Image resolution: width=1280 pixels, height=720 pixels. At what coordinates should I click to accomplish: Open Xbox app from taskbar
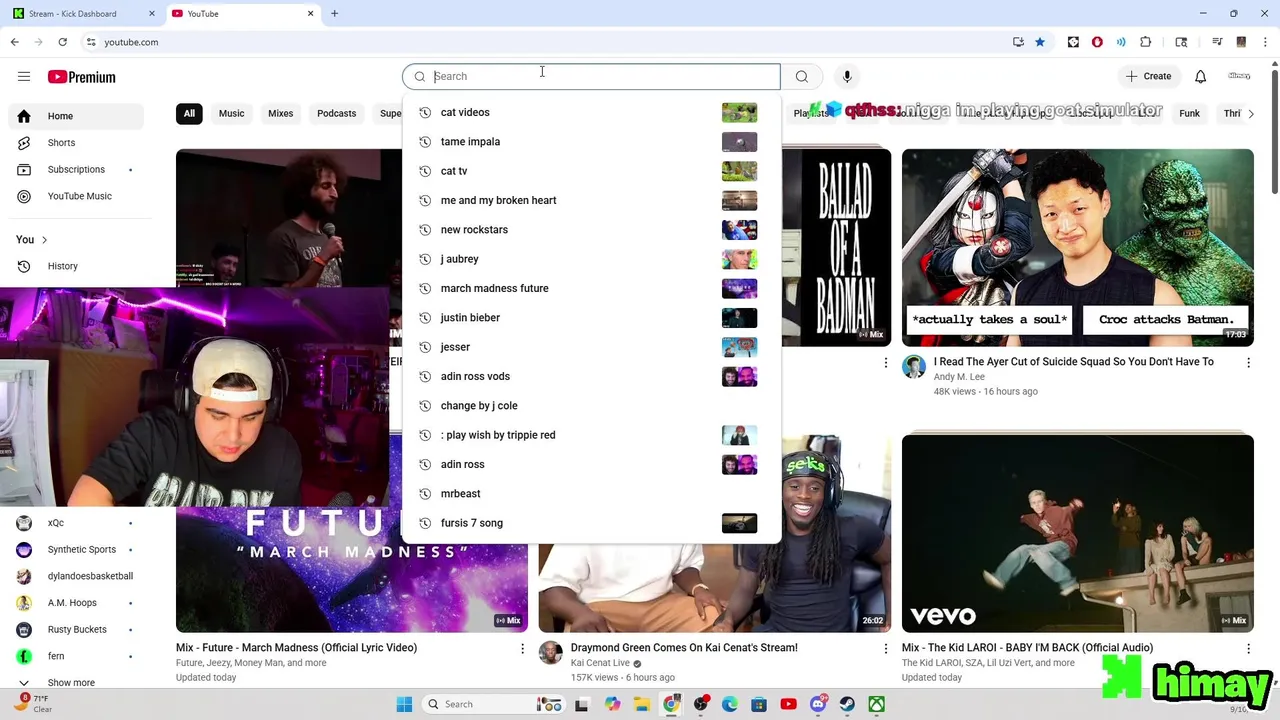click(876, 704)
